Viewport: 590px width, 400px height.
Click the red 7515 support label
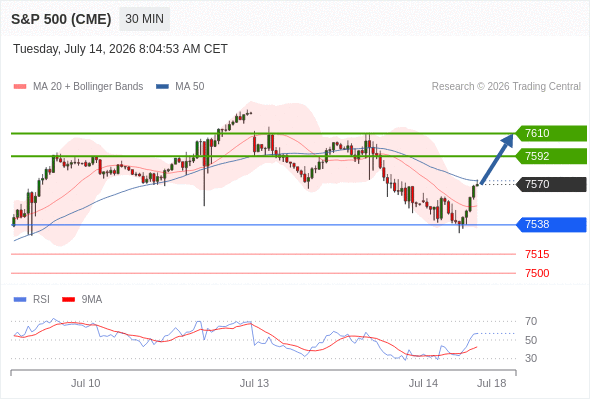coord(537,254)
